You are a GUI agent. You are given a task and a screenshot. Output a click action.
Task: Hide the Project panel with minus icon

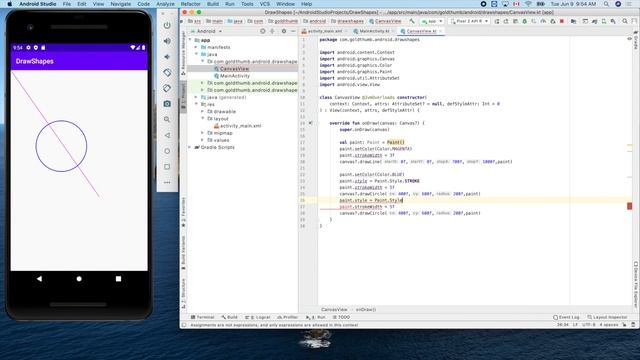[x=293, y=31]
